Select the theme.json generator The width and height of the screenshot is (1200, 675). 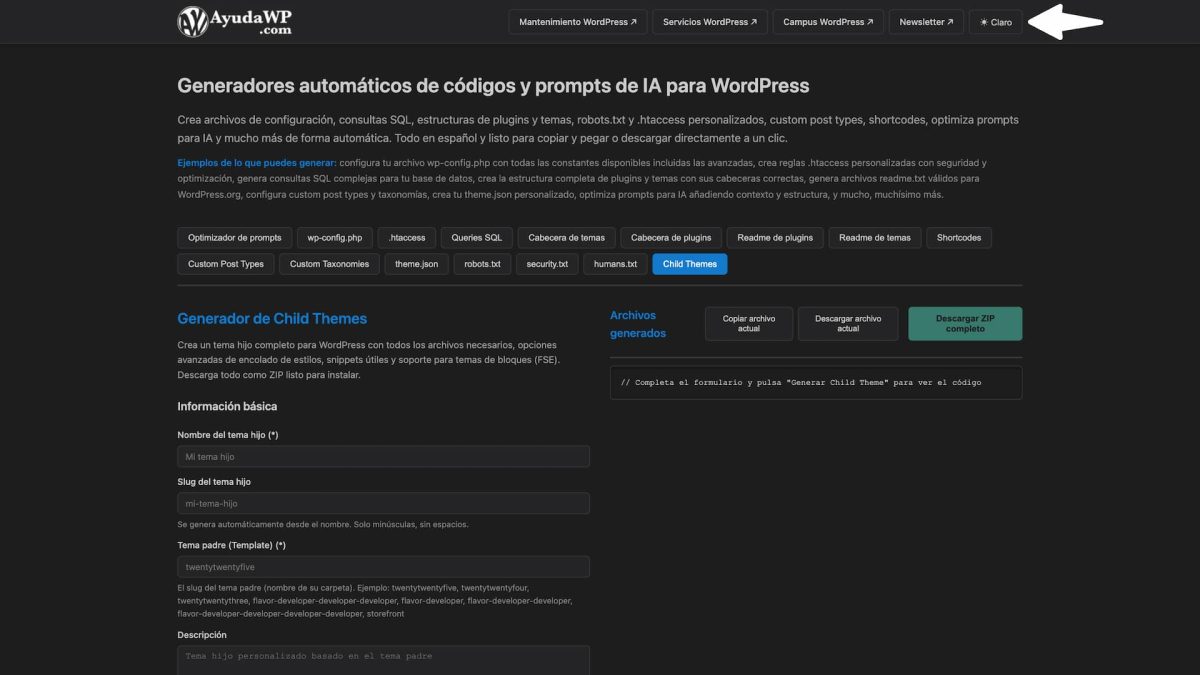416,264
